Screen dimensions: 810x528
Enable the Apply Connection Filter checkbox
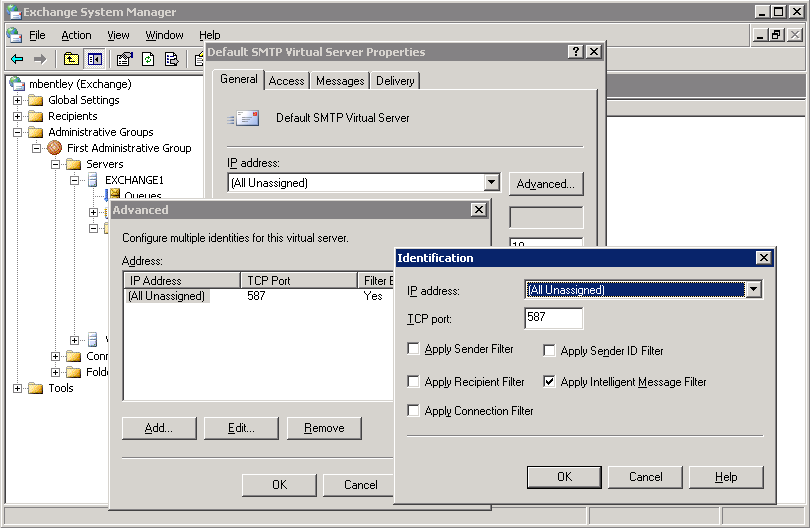[413, 411]
